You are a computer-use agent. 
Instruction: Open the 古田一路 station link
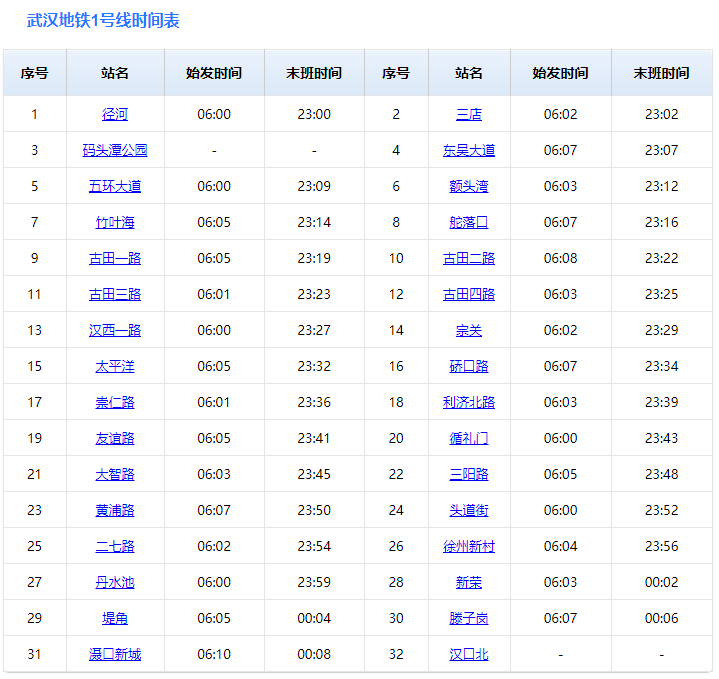115,258
